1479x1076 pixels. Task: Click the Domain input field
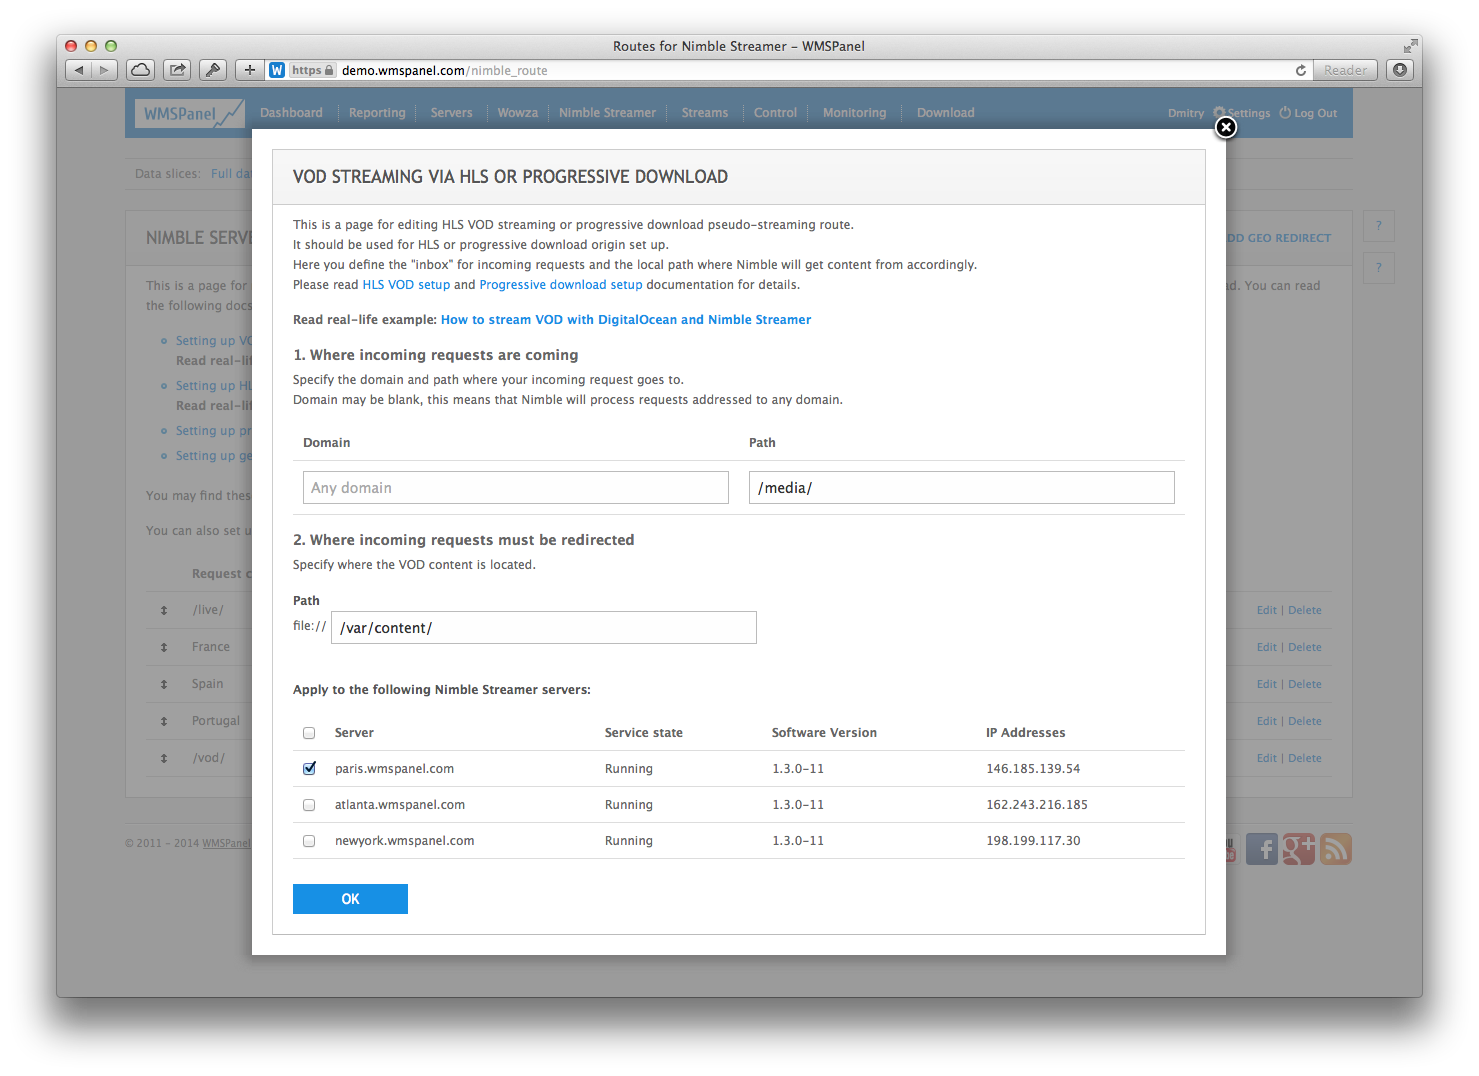tap(516, 488)
